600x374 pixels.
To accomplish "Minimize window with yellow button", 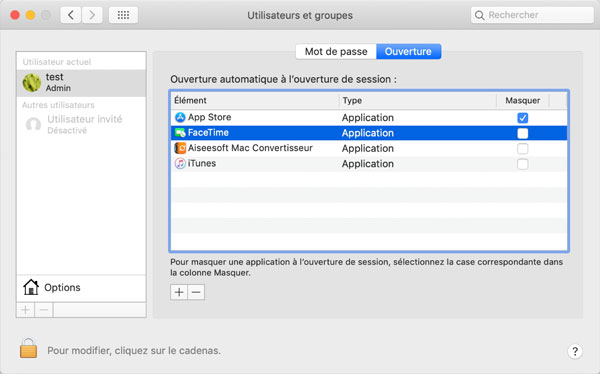I will tap(30, 15).
